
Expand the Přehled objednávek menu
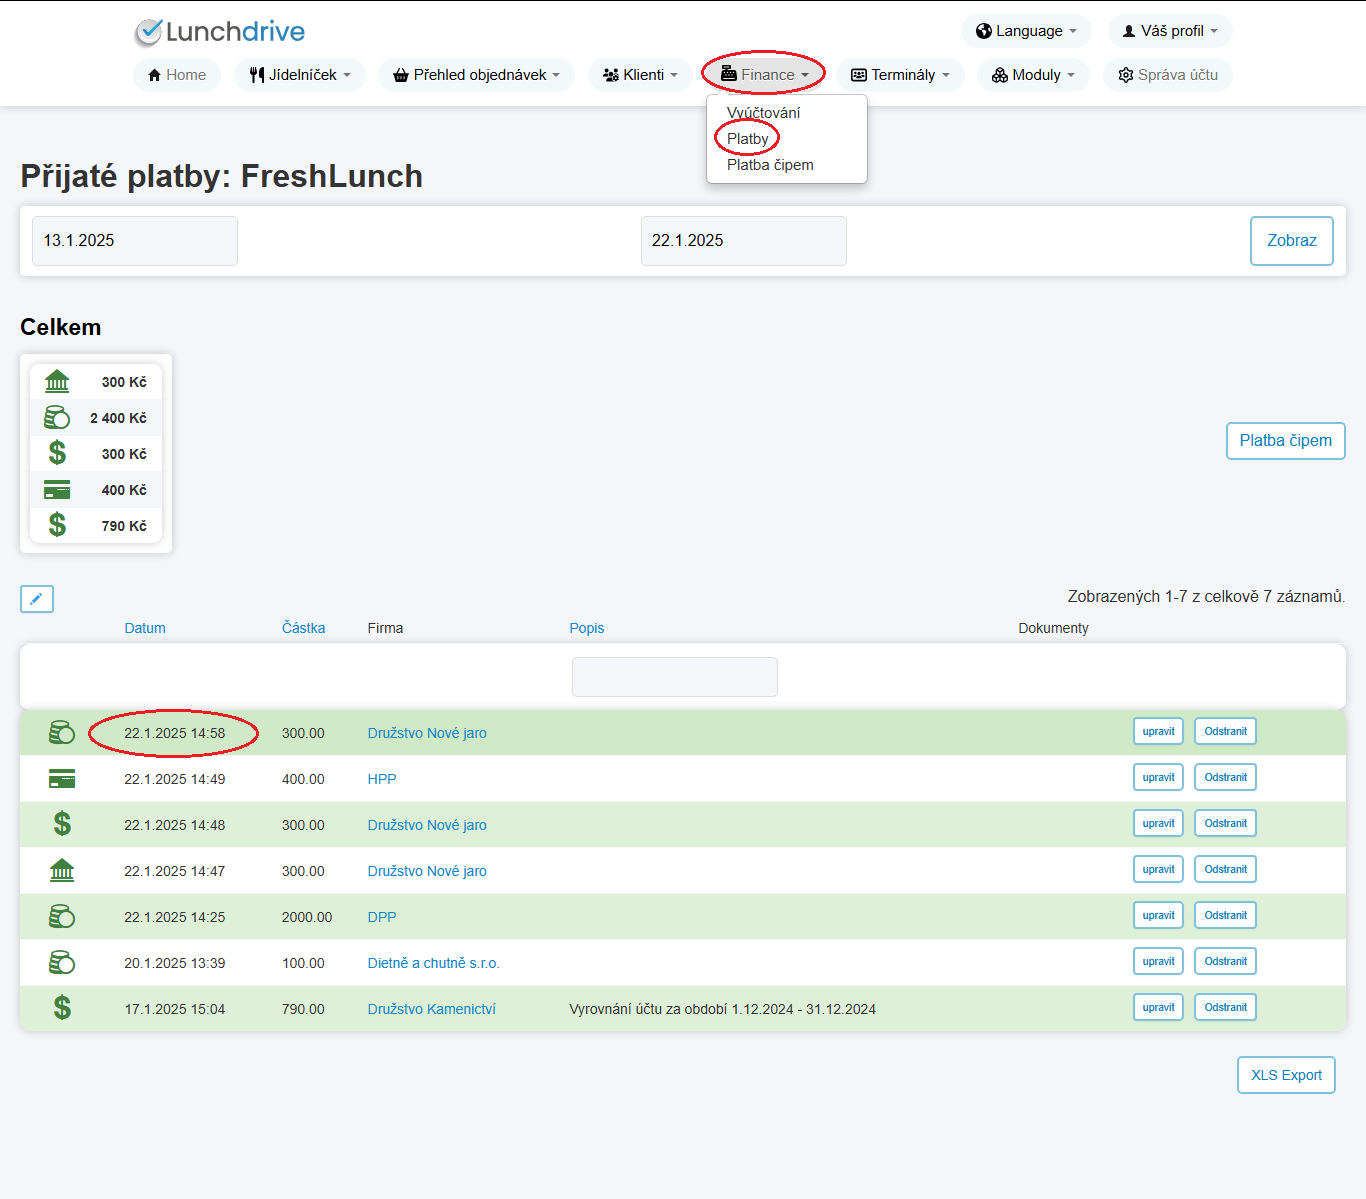click(477, 75)
